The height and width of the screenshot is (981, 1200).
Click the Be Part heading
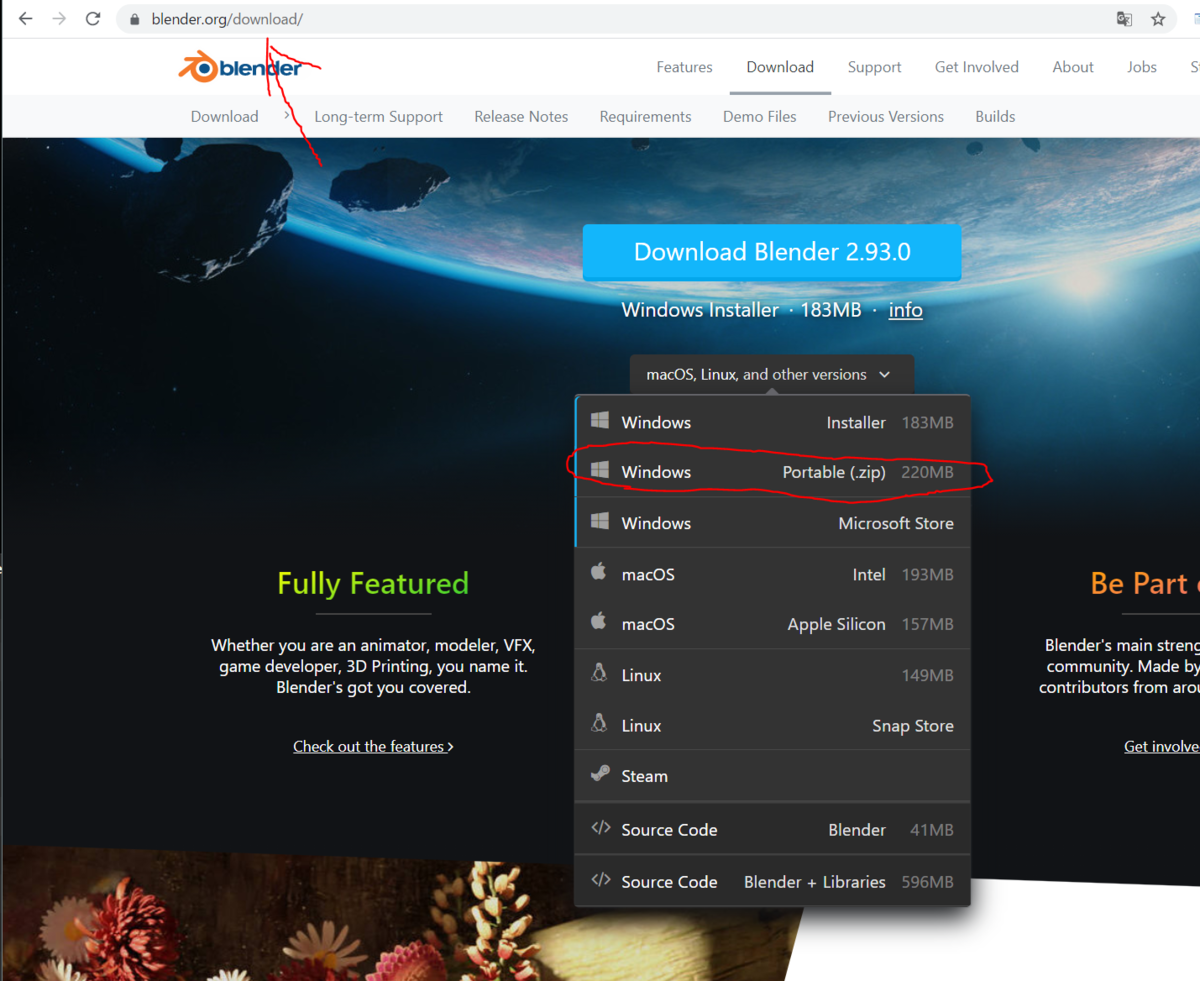coord(1144,583)
